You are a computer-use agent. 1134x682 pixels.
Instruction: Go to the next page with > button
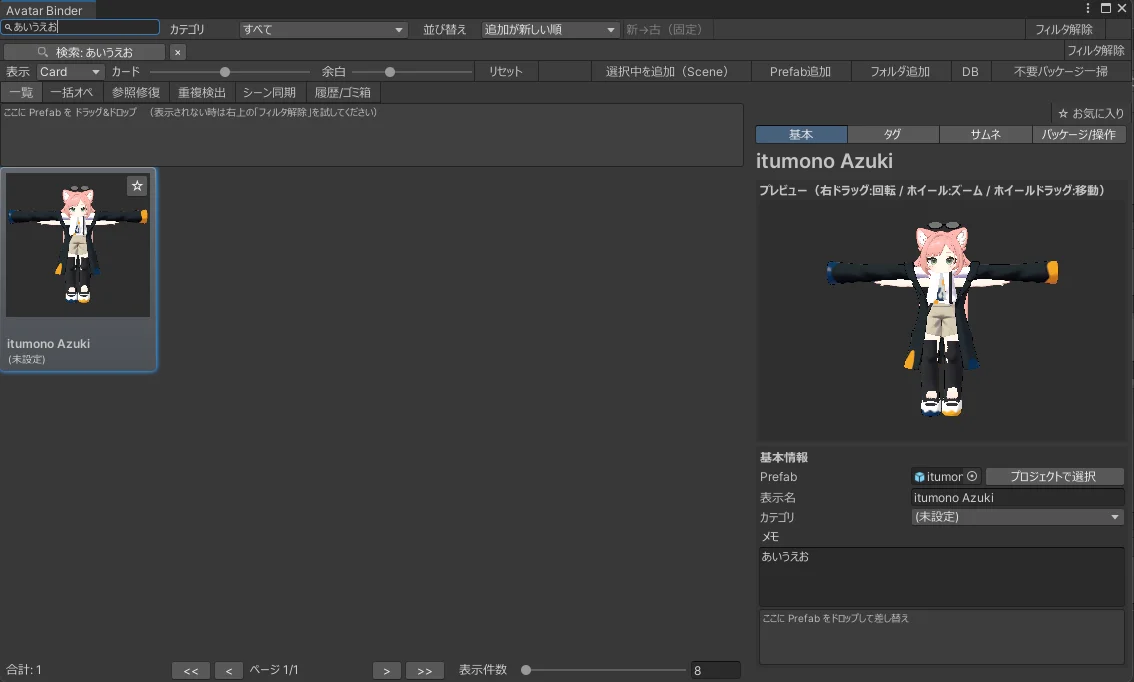(387, 670)
